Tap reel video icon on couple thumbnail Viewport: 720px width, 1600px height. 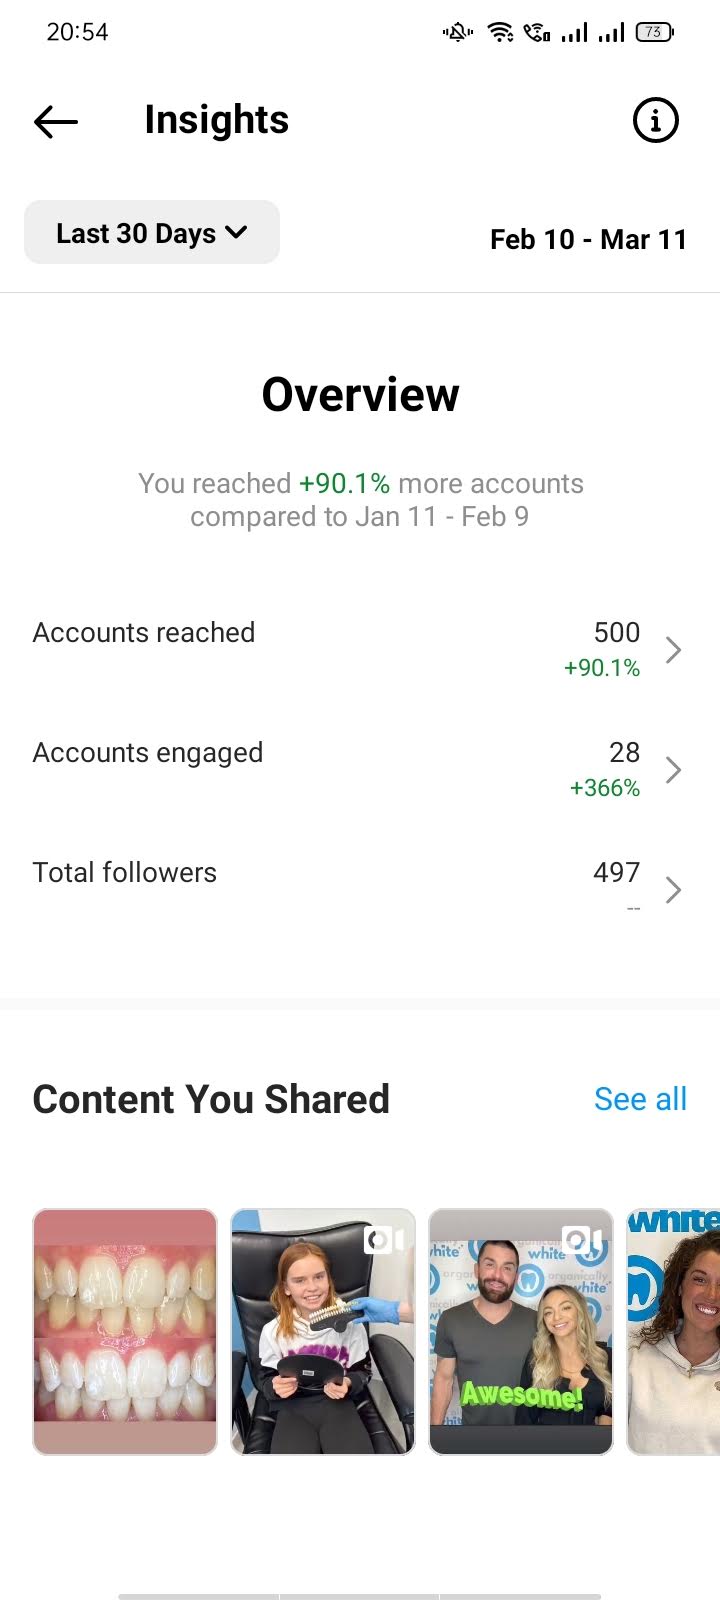582,1241
